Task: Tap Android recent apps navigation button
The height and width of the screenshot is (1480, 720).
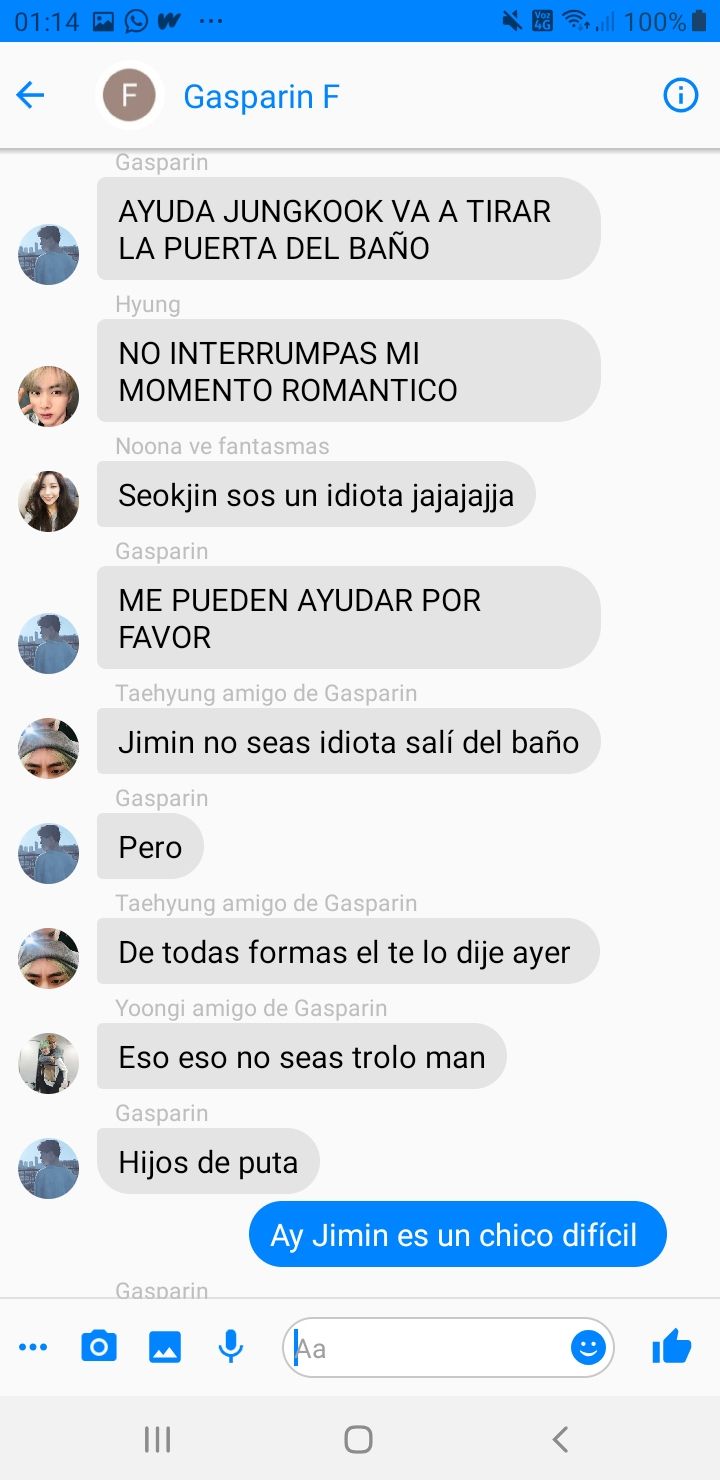Action: (158, 1439)
